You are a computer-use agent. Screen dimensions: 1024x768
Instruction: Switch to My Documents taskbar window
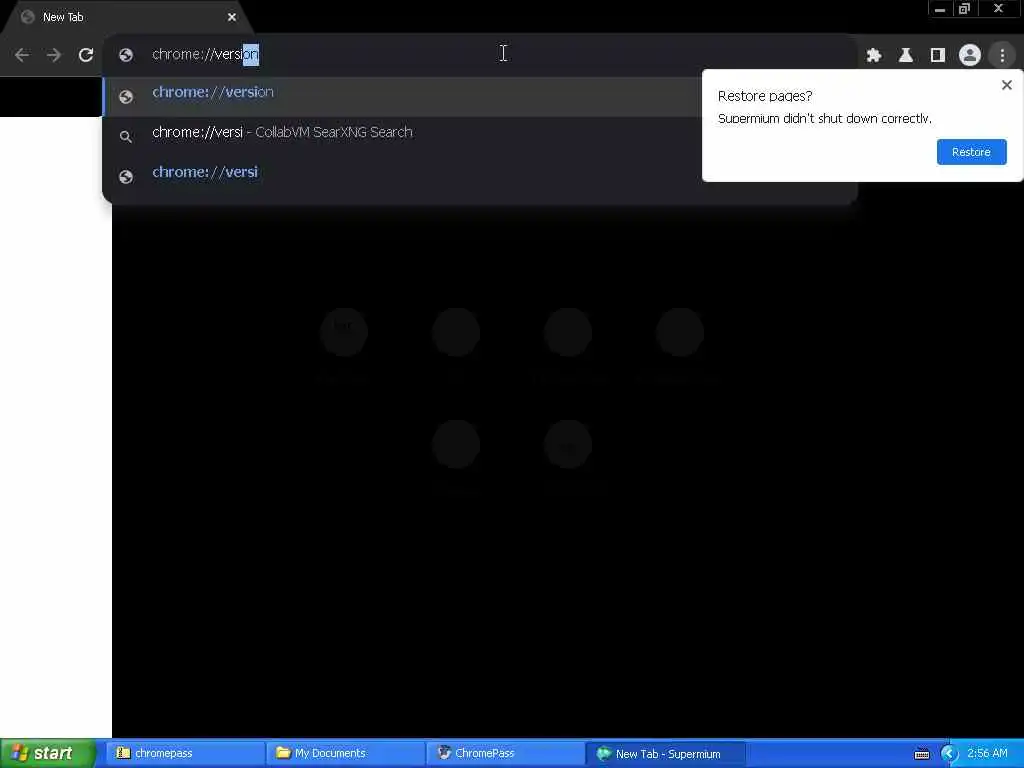click(345, 753)
